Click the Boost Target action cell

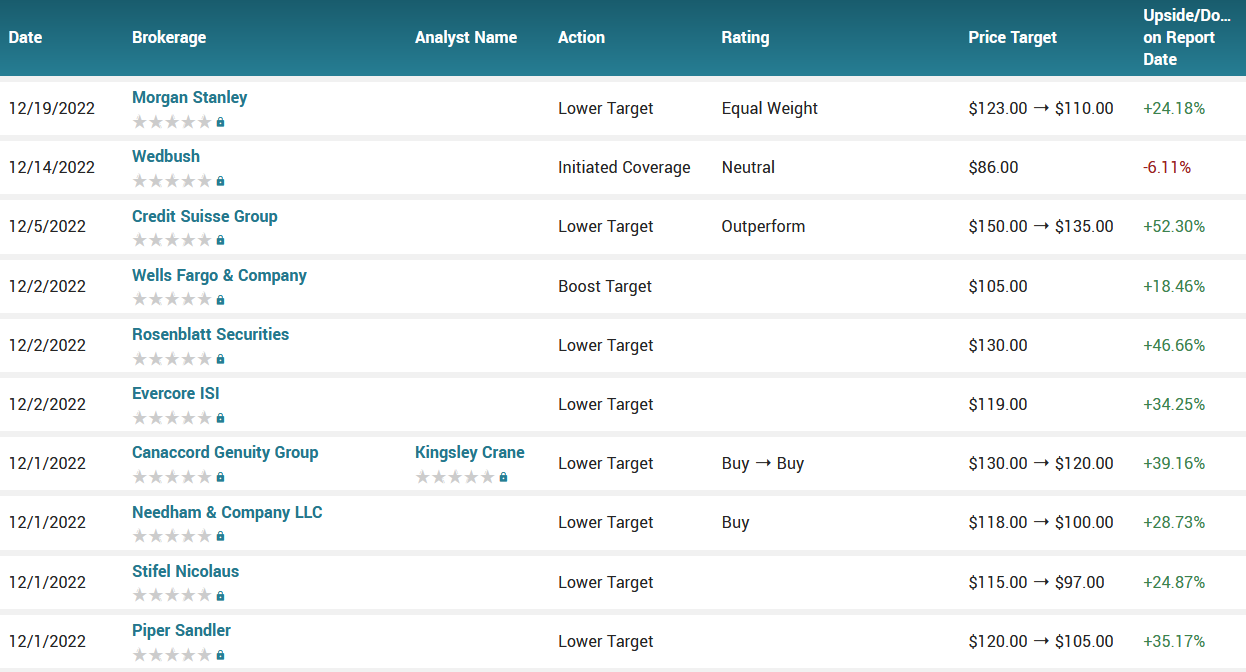click(605, 286)
